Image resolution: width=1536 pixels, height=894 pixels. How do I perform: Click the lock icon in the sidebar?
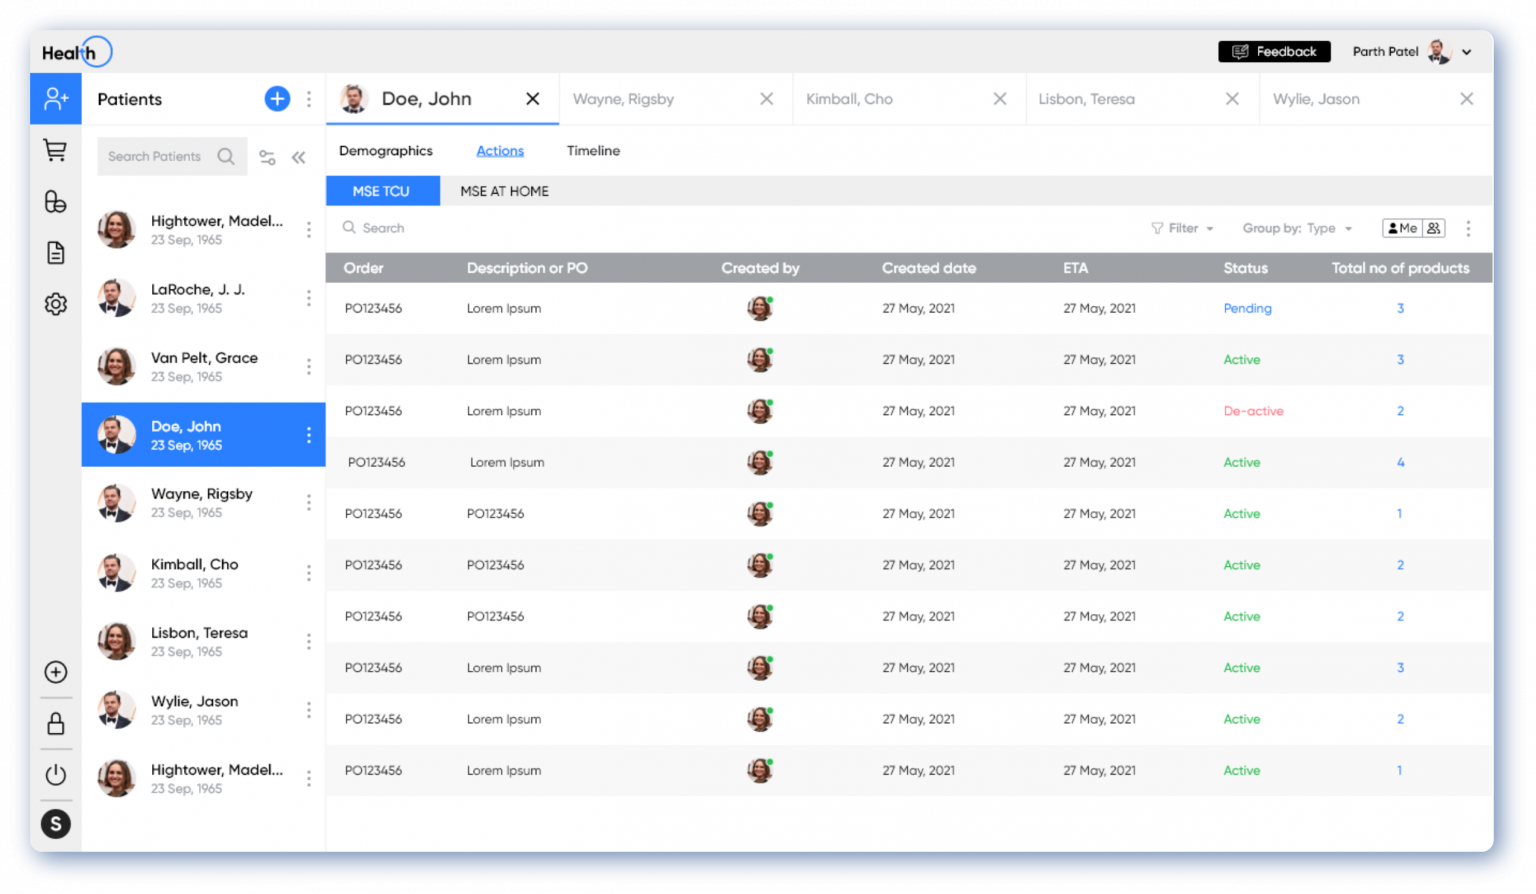[x=55, y=723]
